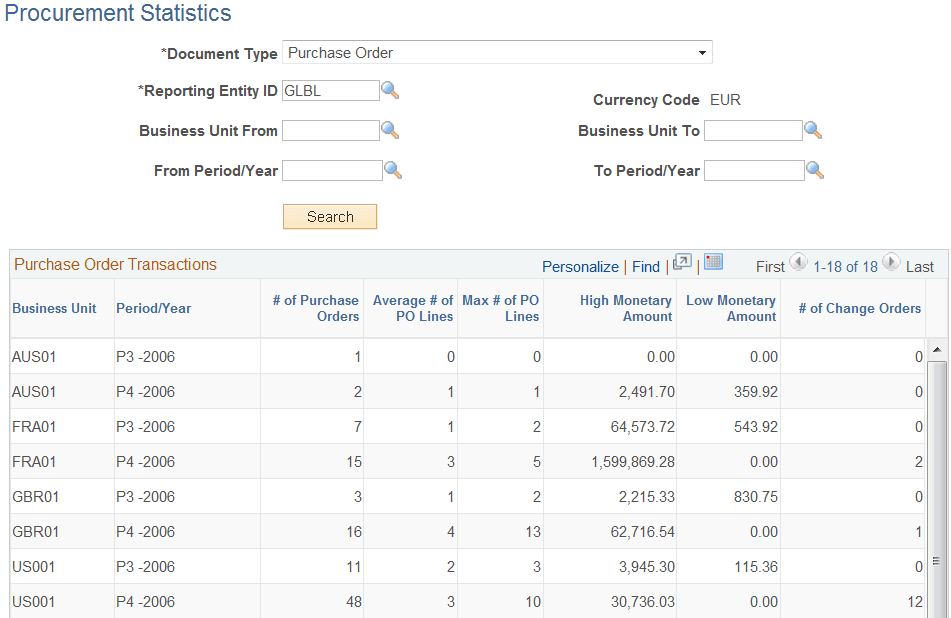Open the Business Unit From lookup magnifier
951x618 pixels.
coord(390,130)
